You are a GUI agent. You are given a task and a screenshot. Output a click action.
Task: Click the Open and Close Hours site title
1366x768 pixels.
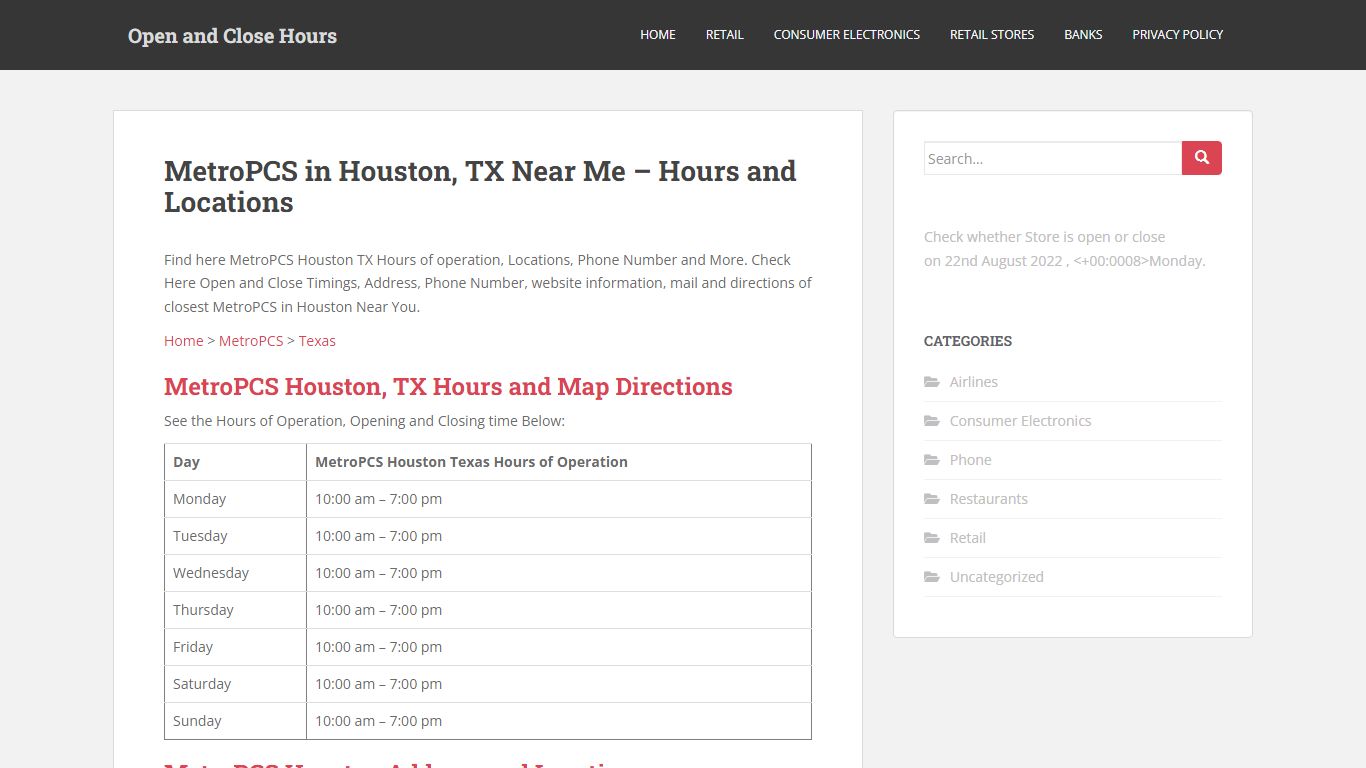pyautogui.click(x=232, y=36)
